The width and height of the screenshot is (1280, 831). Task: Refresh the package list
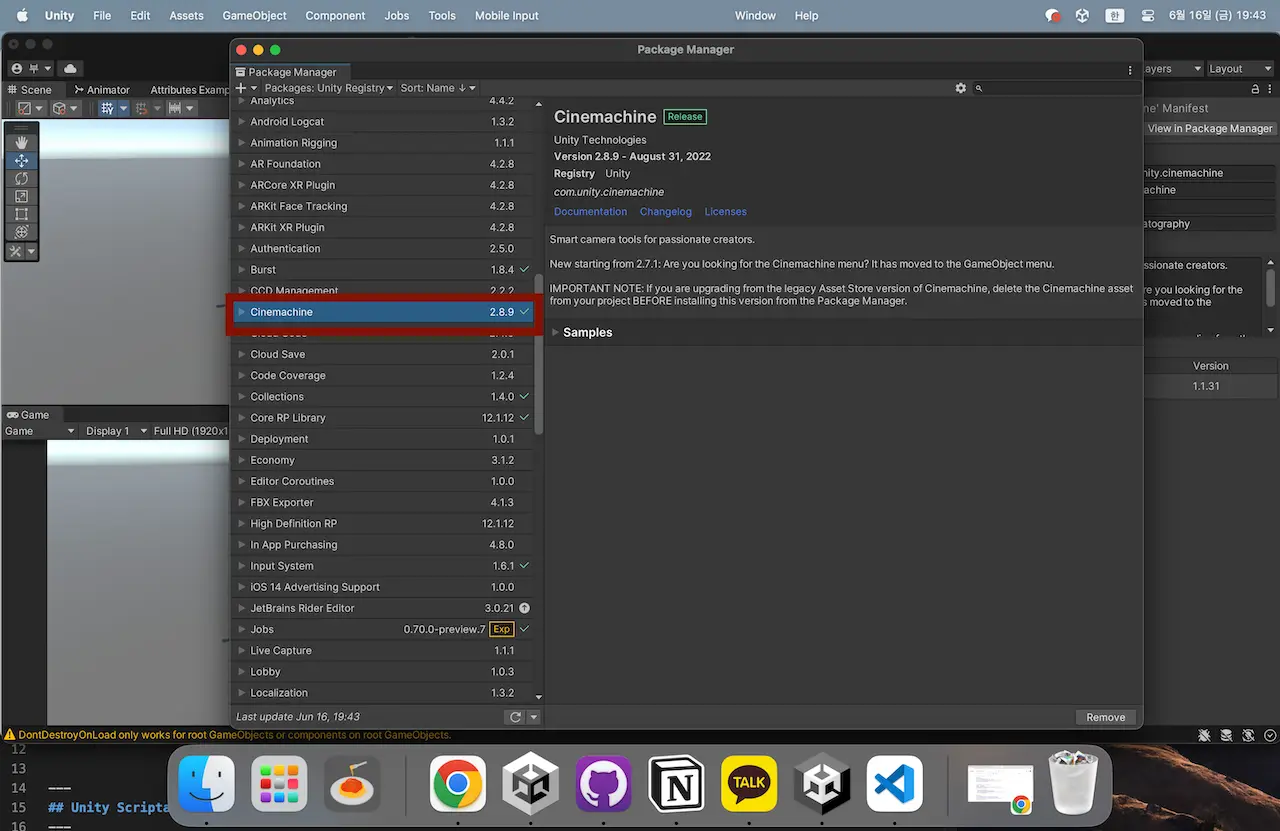point(515,717)
